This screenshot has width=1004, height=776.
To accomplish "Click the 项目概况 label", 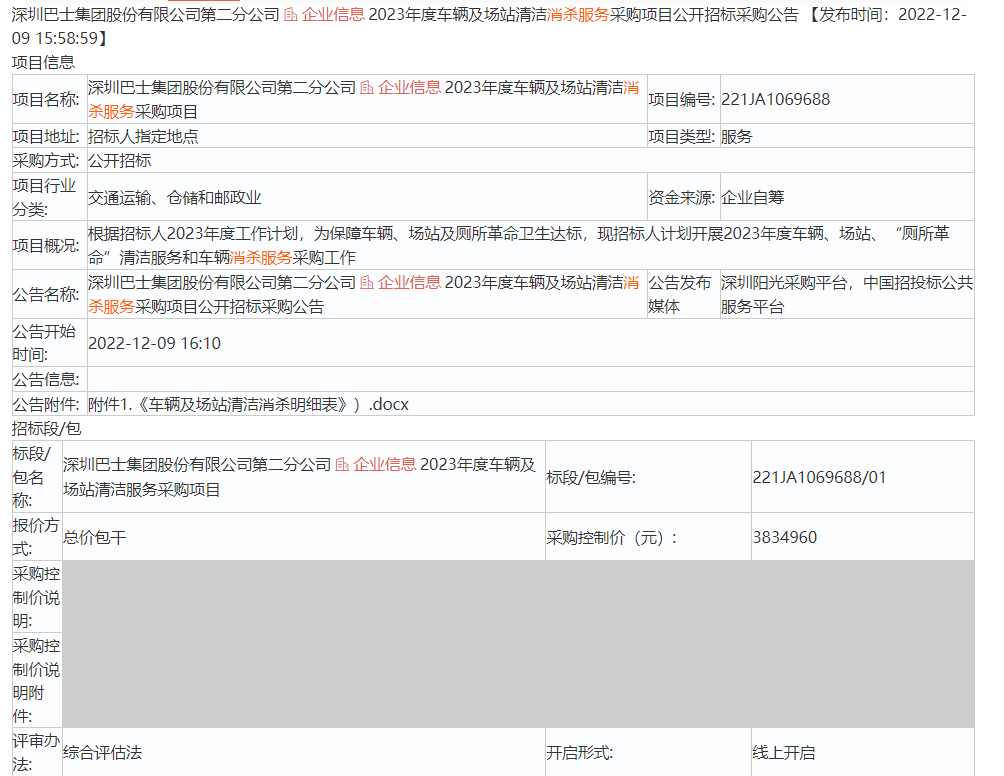I will point(46,245).
